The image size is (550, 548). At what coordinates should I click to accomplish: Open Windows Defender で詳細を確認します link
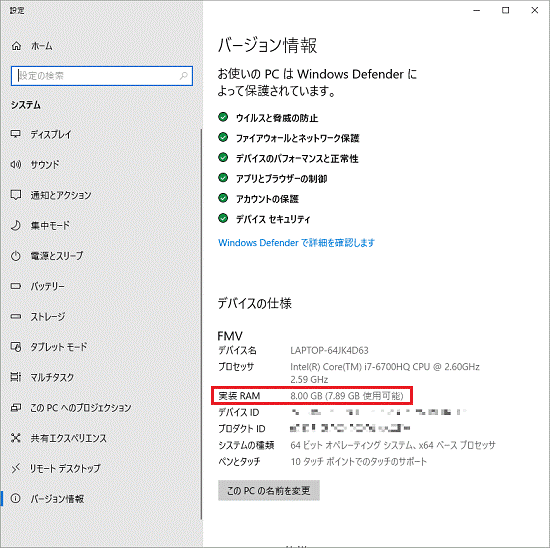click(x=296, y=242)
